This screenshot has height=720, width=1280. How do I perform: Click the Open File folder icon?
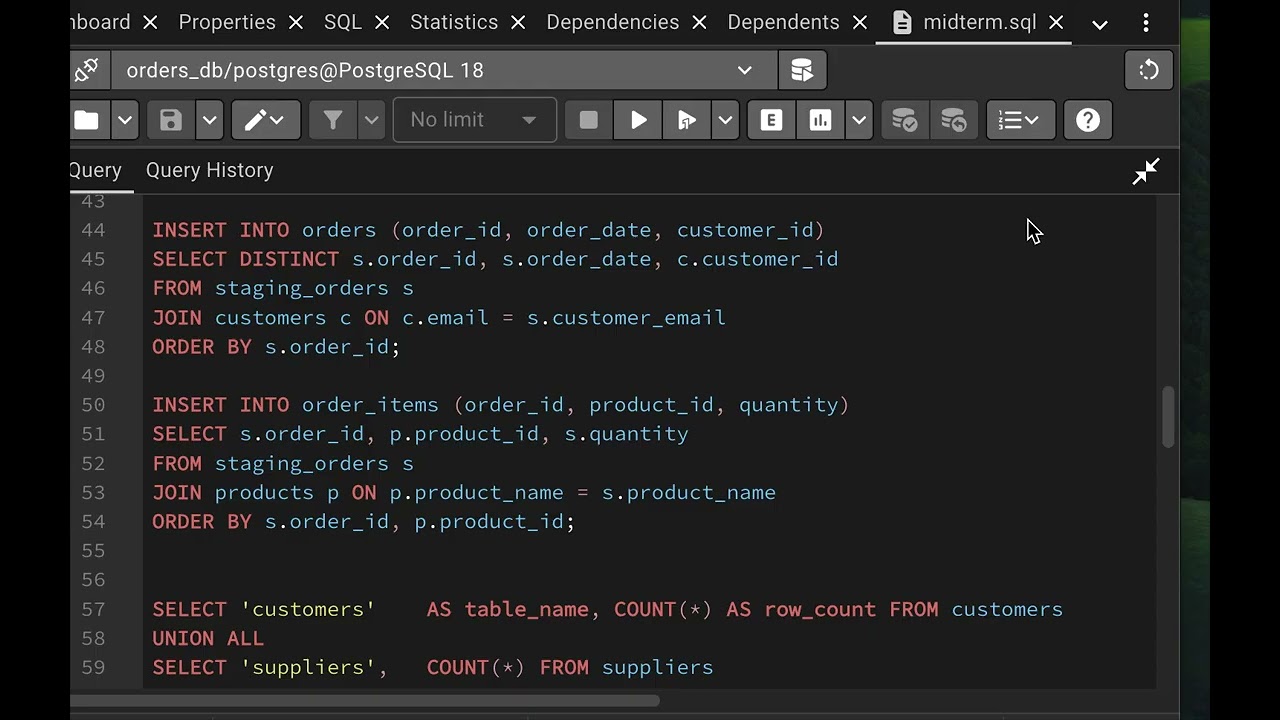(87, 120)
